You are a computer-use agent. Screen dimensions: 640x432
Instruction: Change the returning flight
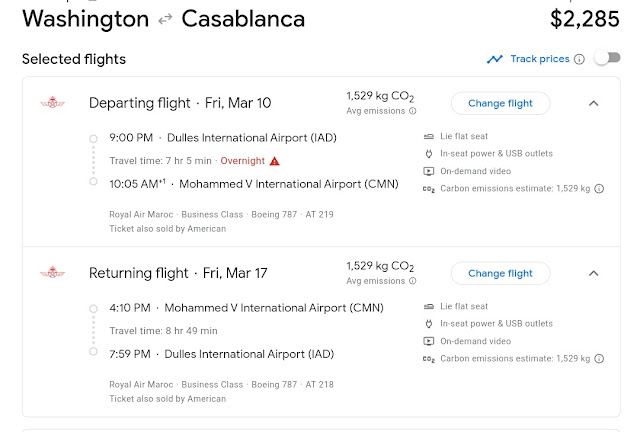click(500, 273)
